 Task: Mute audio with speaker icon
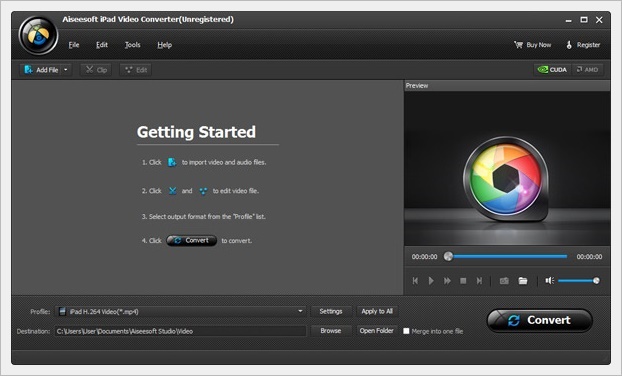point(549,281)
